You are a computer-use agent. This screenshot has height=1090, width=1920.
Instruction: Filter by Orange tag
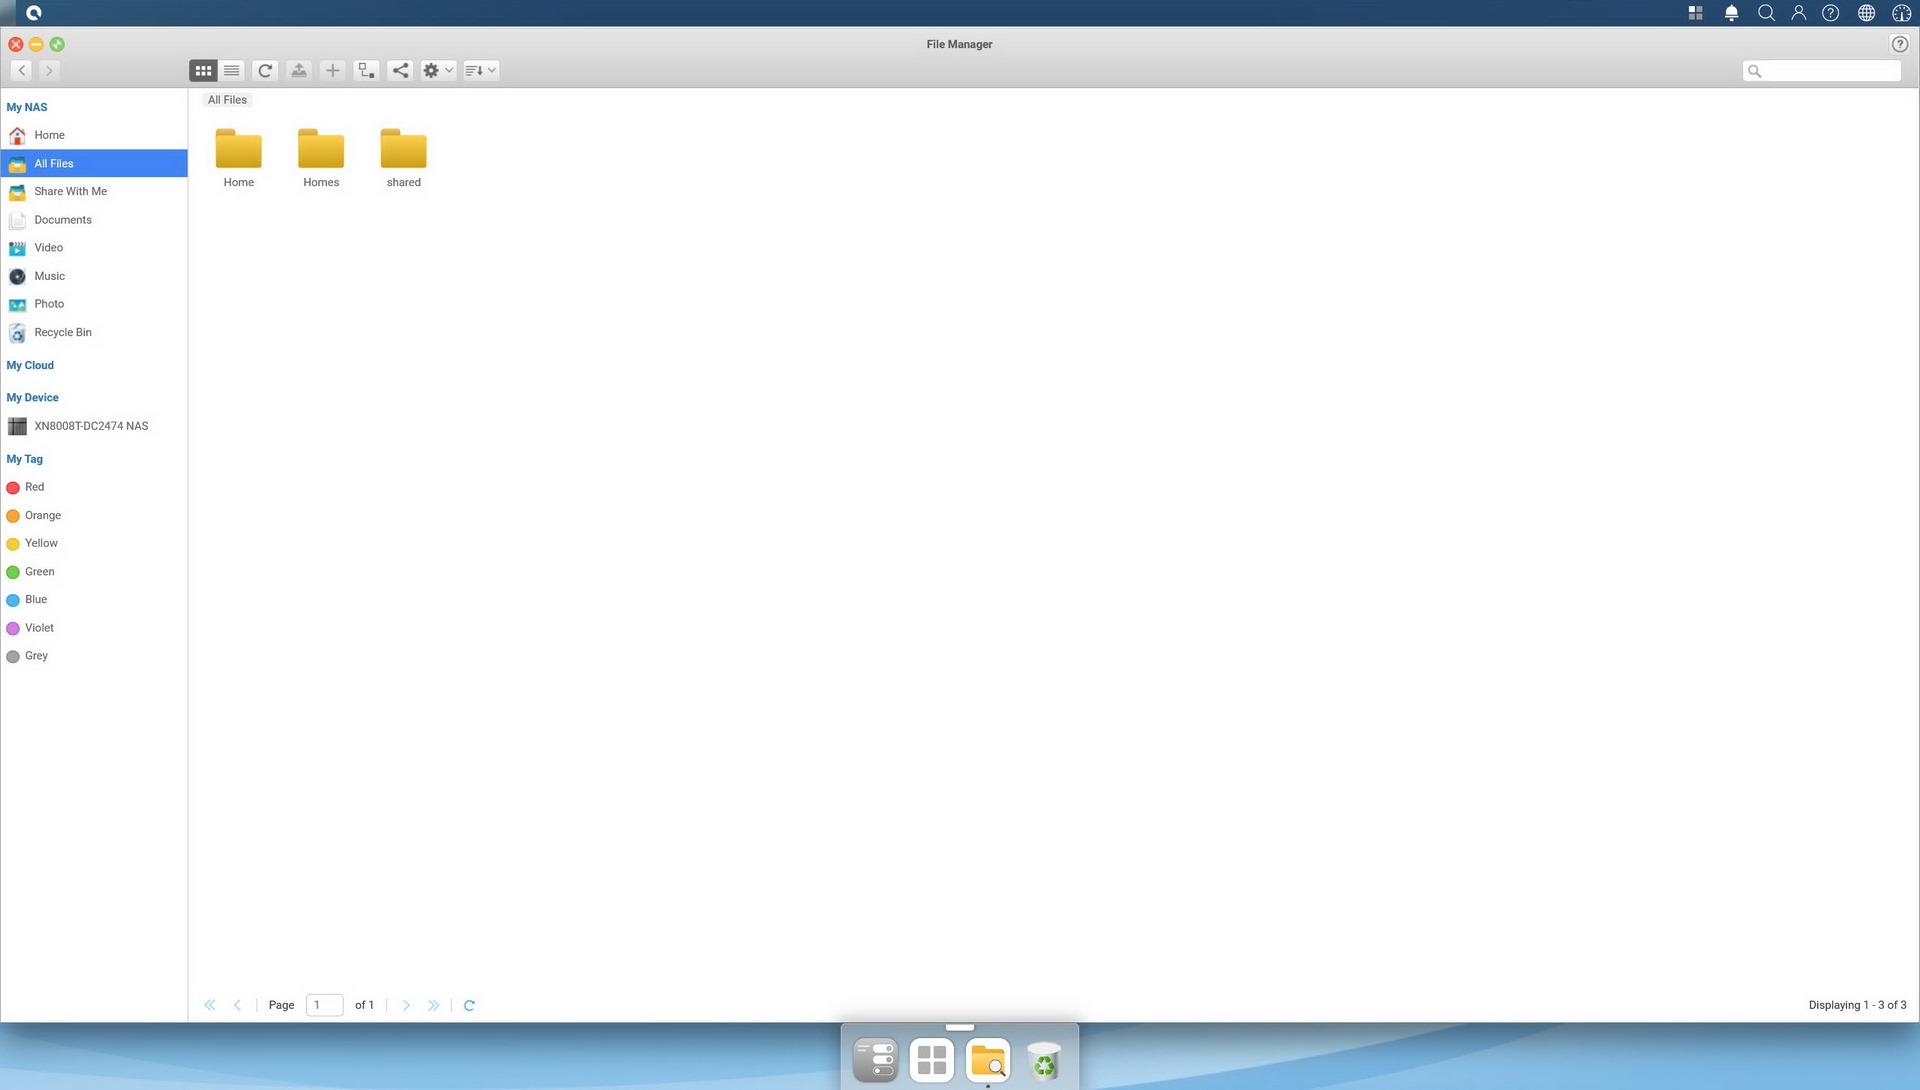94,515
